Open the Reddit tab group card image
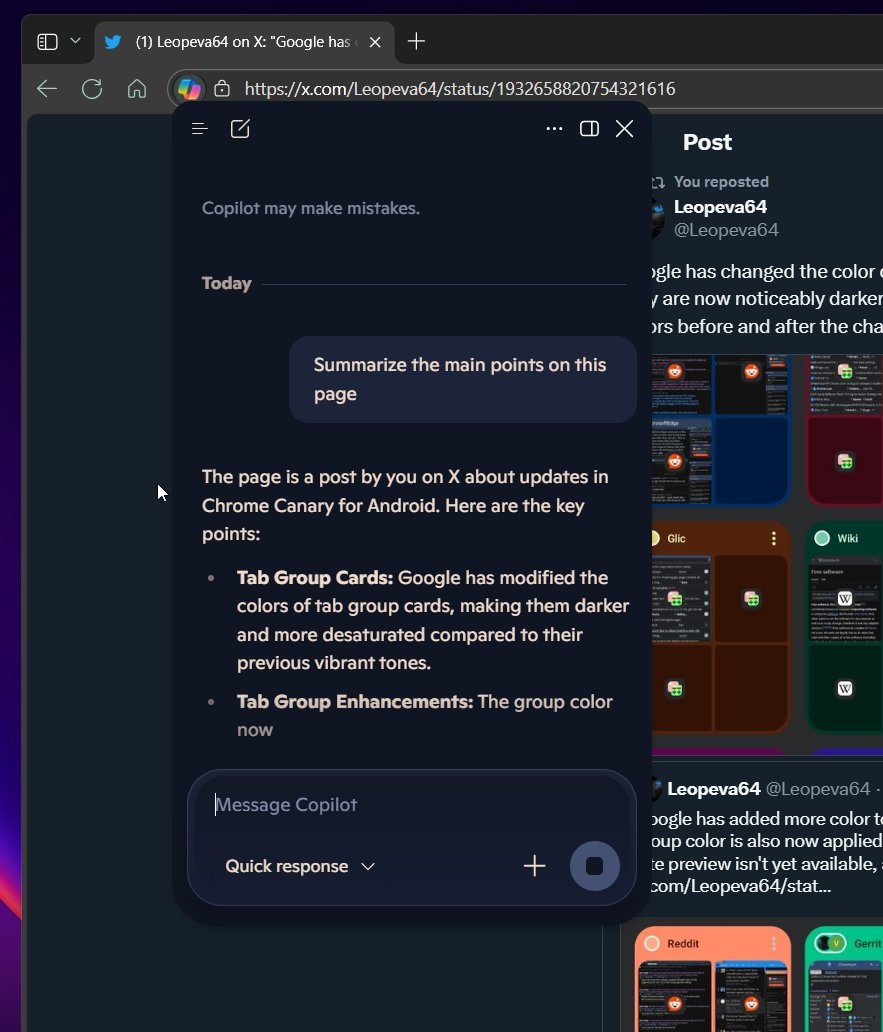 pyautogui.click(x=713, y=979)
